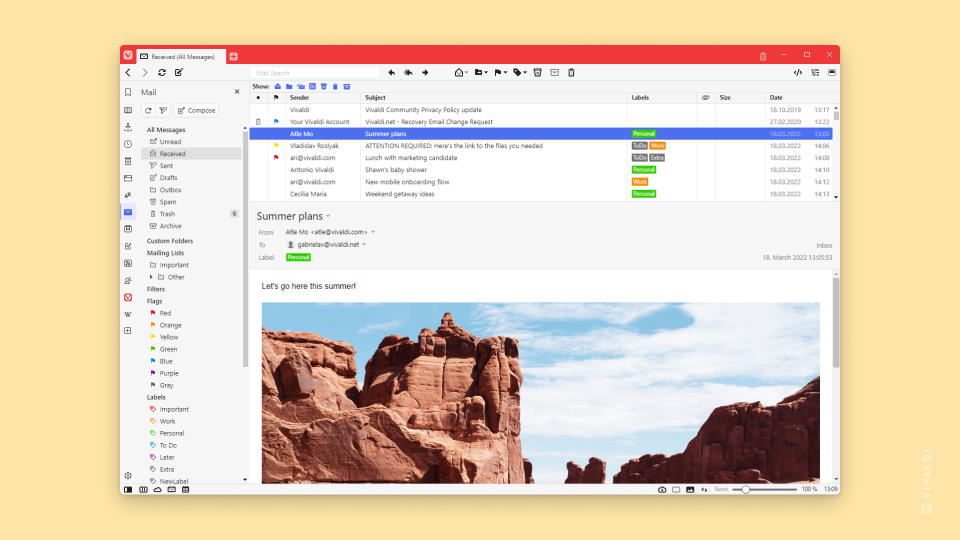Open the Wikipedia W web panel

128,314
